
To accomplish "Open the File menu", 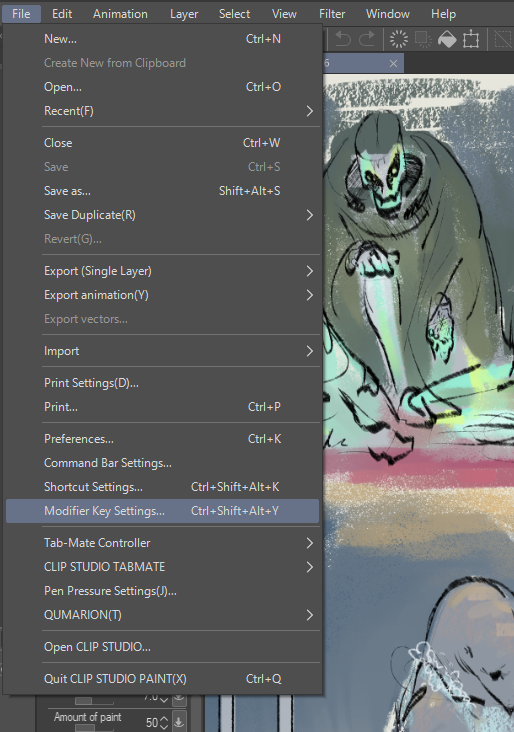I will [21, 14].
